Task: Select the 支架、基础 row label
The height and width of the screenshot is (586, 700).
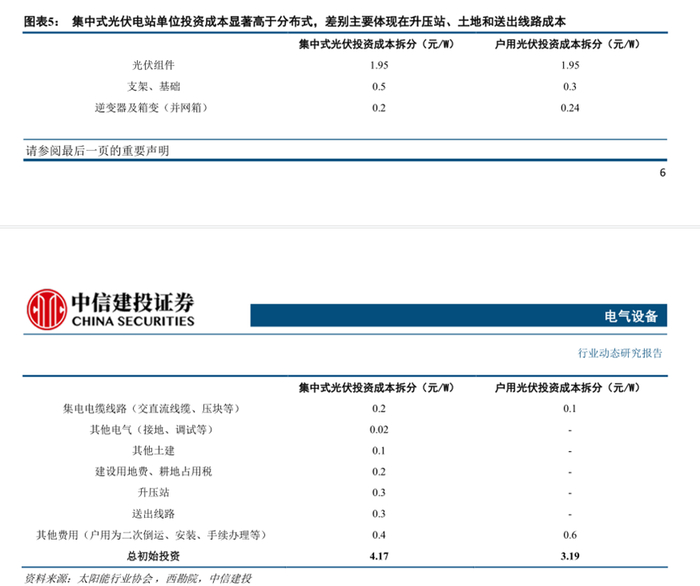Action: 154,86
